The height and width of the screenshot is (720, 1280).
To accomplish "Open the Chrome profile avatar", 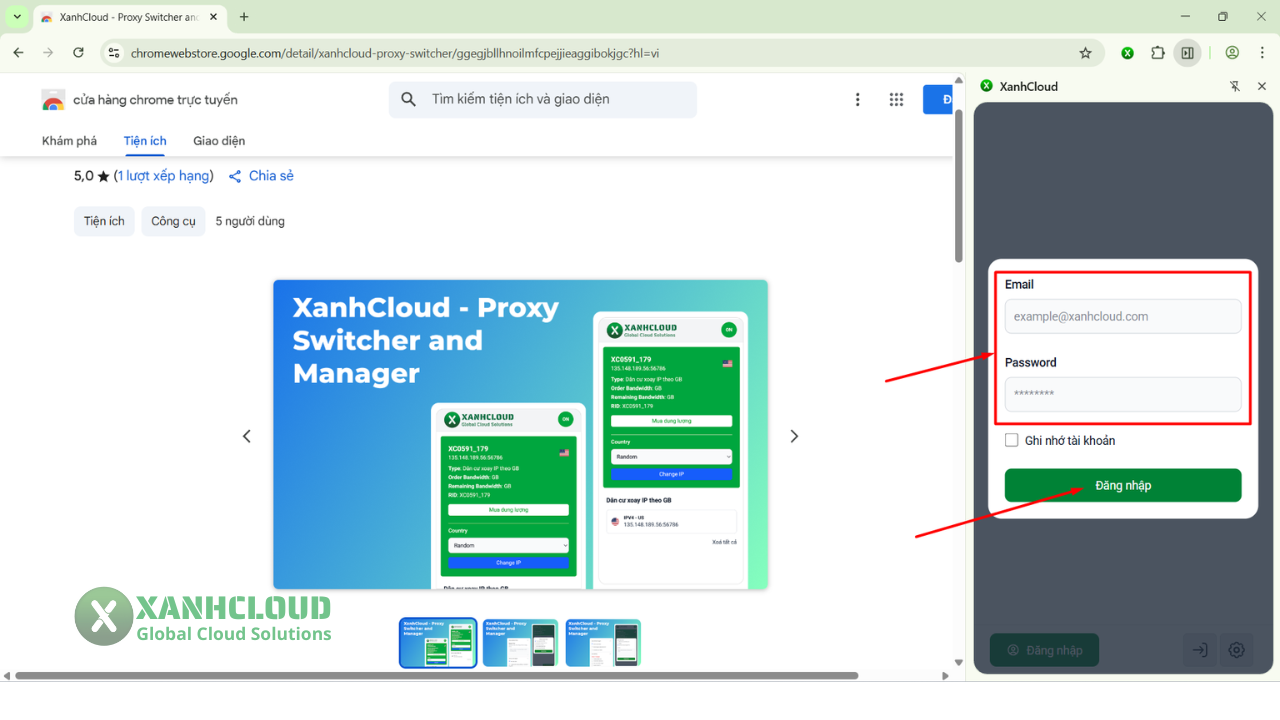I will click(1232, 53).
